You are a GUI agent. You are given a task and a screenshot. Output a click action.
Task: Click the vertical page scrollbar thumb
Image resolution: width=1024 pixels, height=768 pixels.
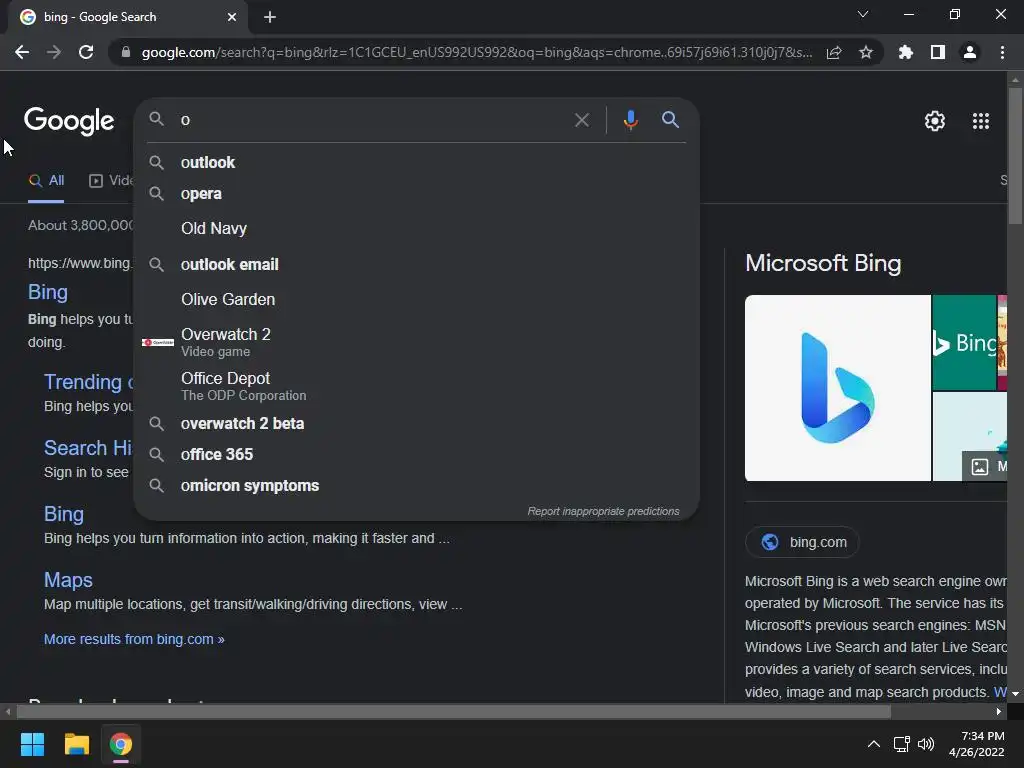[1015, 155]
